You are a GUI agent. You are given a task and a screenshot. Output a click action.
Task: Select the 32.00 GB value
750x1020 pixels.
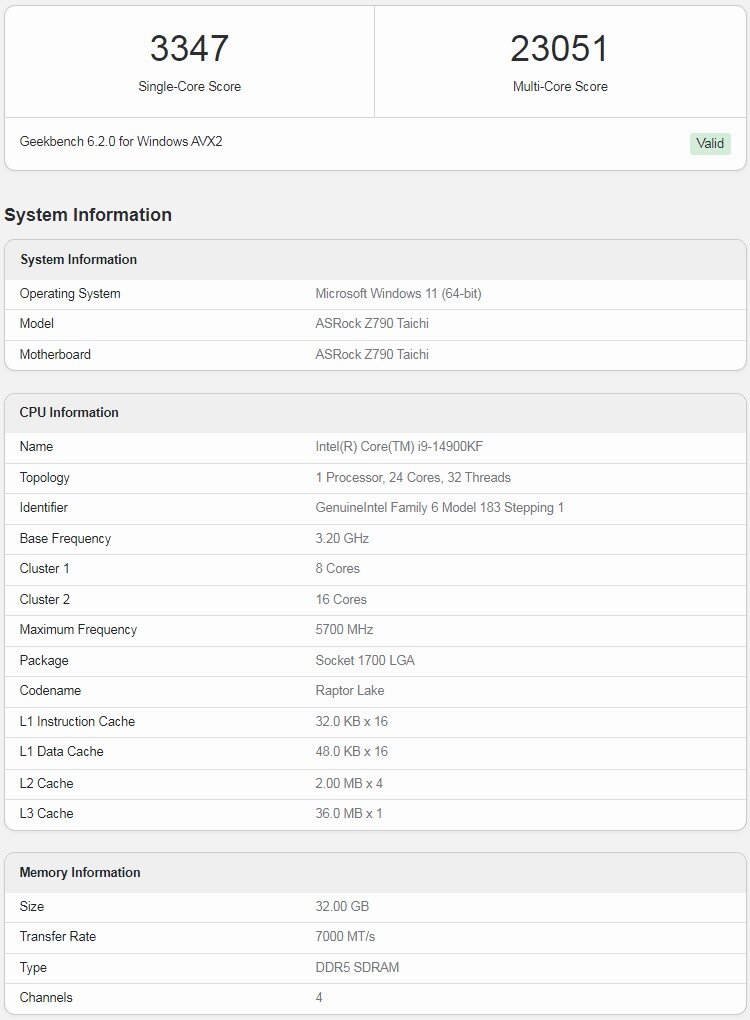point(342,906)
